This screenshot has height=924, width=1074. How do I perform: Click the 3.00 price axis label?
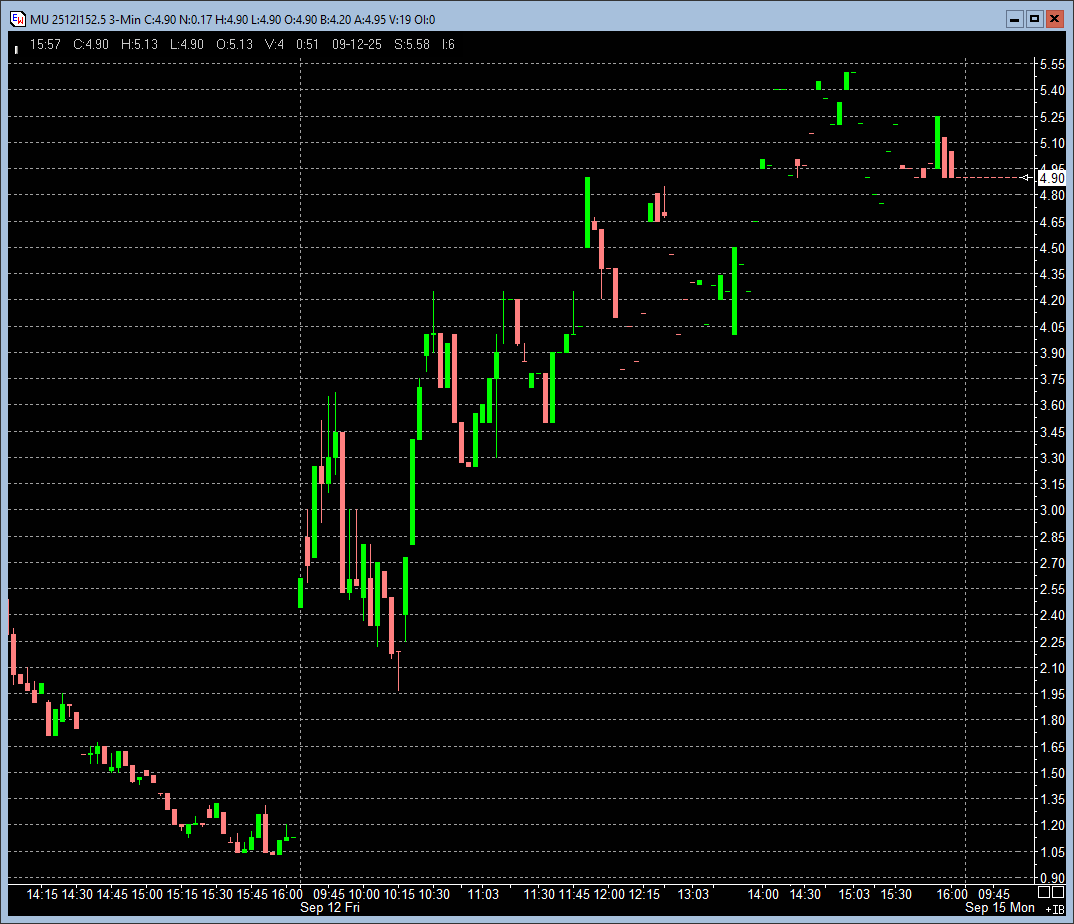coord(1052,510)
